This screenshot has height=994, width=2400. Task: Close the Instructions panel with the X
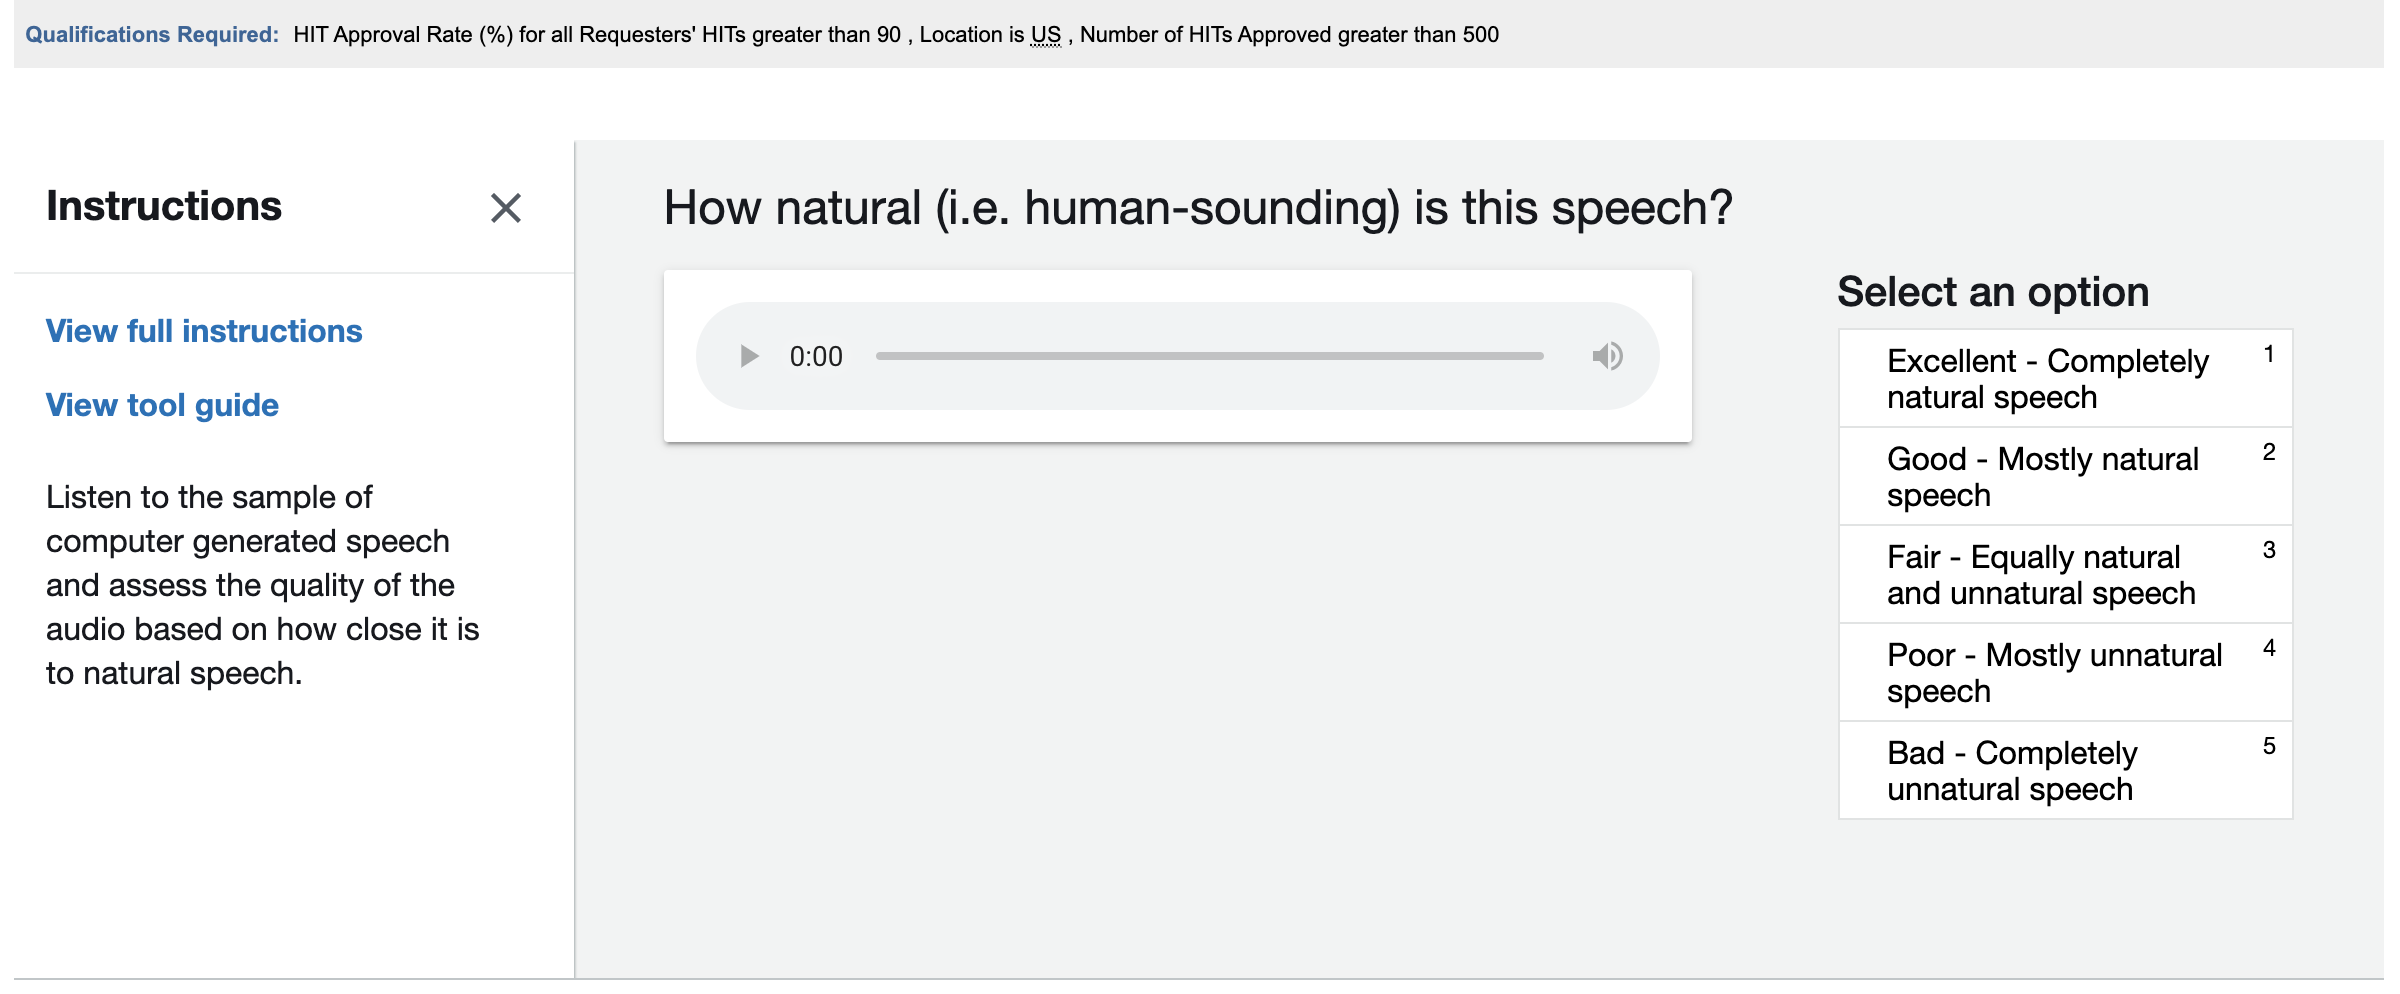point(505,208)
